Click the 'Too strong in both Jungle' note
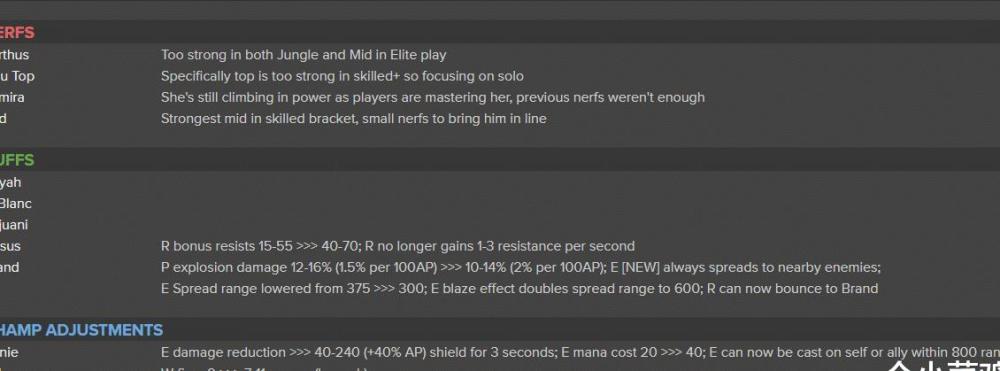 click(x=304, y=55)
